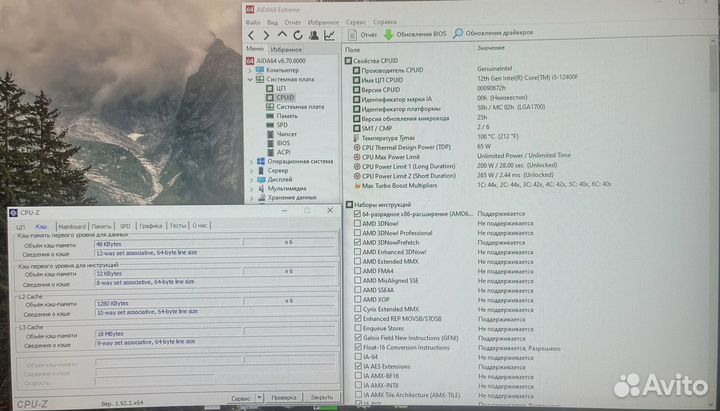The image size is (720, 411).
Task: Click the IA AES Extensions checkbox
Action: click(x=358, y=366)
